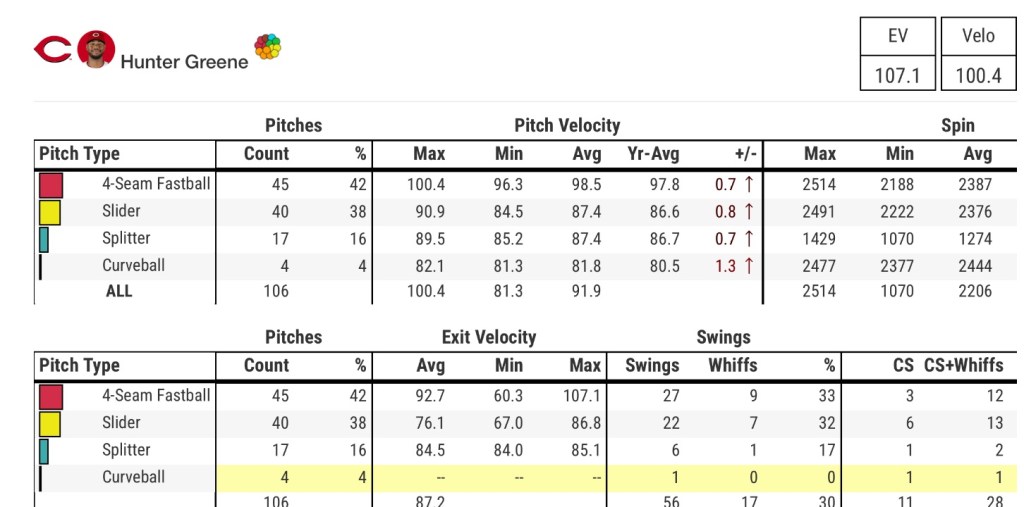The image size is (1024, 507).
Task: Sort by the Swings column header
Action: pyautogui.click(x=652, y=366)
